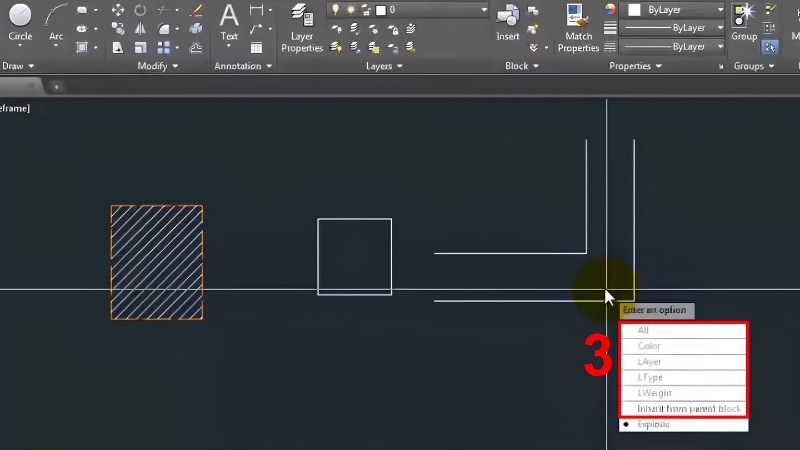This screenshot has height=450, width=800.
Task: Click the Ungroup icon in Groups panel
Action: (770, 10)
